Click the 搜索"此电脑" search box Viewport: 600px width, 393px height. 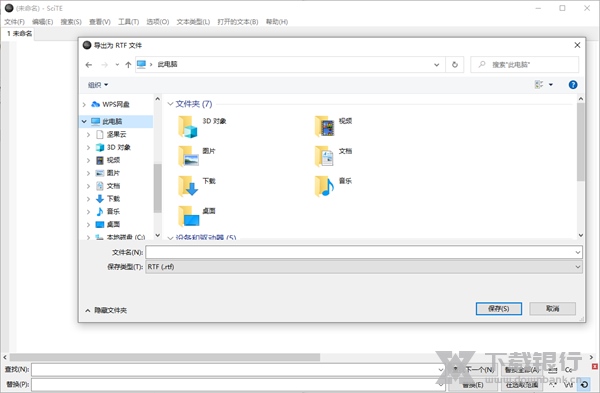coord(525,65)
